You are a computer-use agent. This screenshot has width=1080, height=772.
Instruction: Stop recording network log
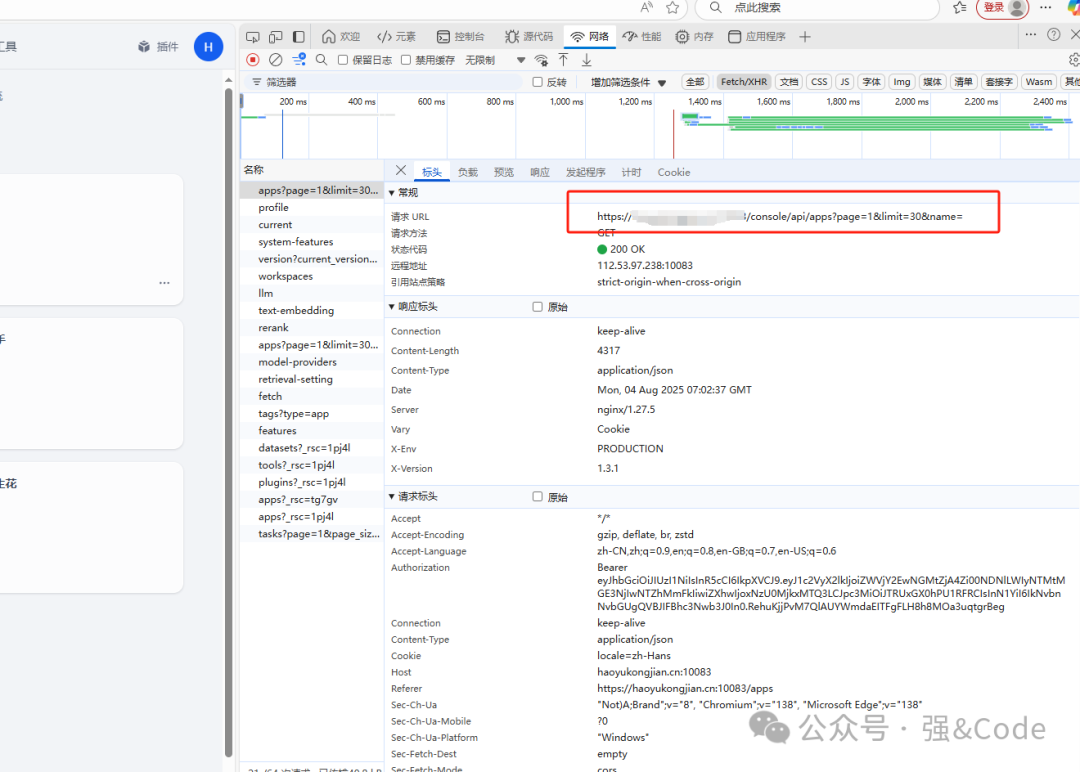coord(253,60)
